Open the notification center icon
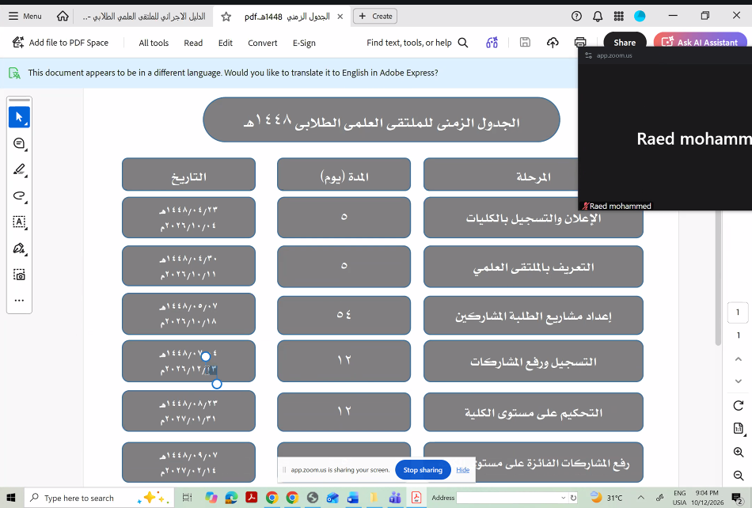Viewport: 752px width, 508px height. pos(737,498)
